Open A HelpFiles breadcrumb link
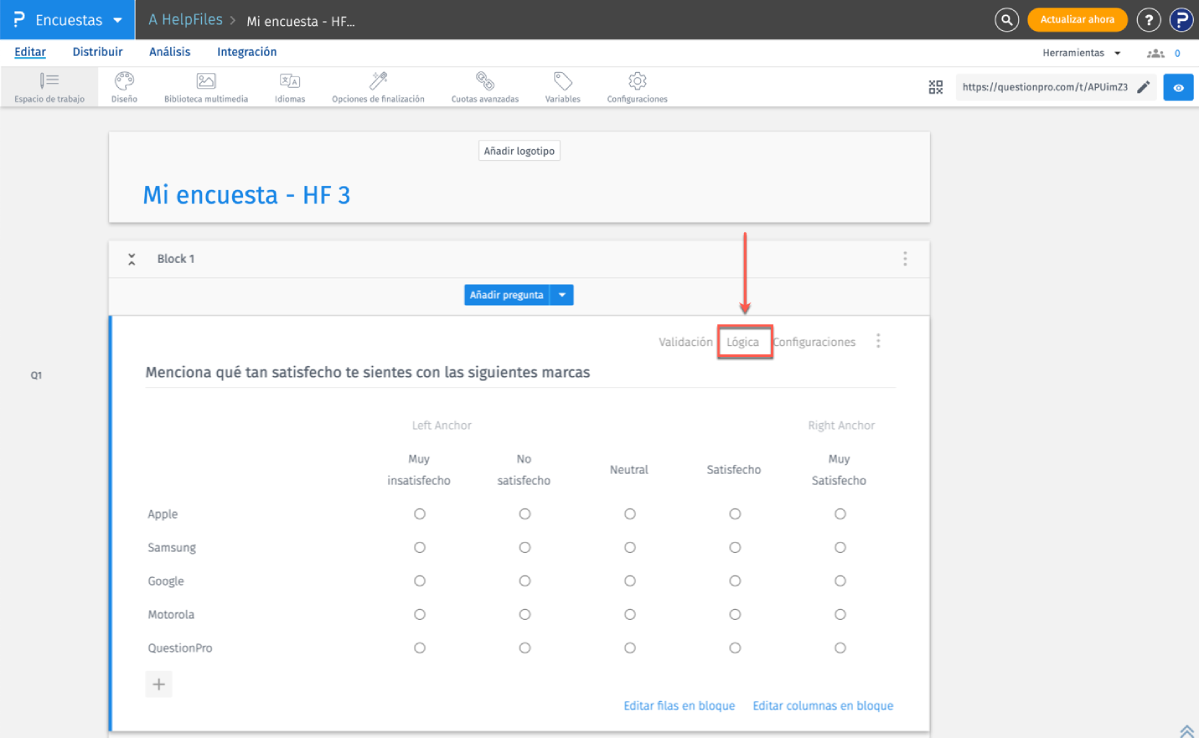The image size is (1199, 738). (185, 20)
